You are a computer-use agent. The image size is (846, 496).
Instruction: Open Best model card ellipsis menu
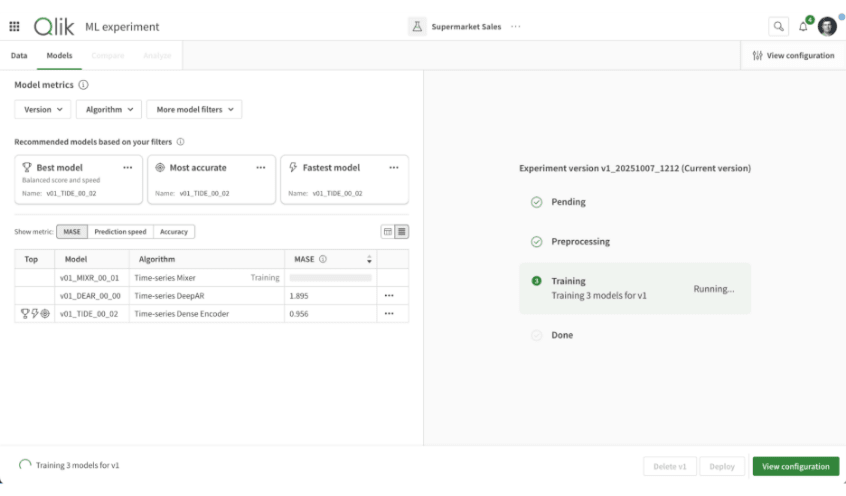click(x=127, y=168)
